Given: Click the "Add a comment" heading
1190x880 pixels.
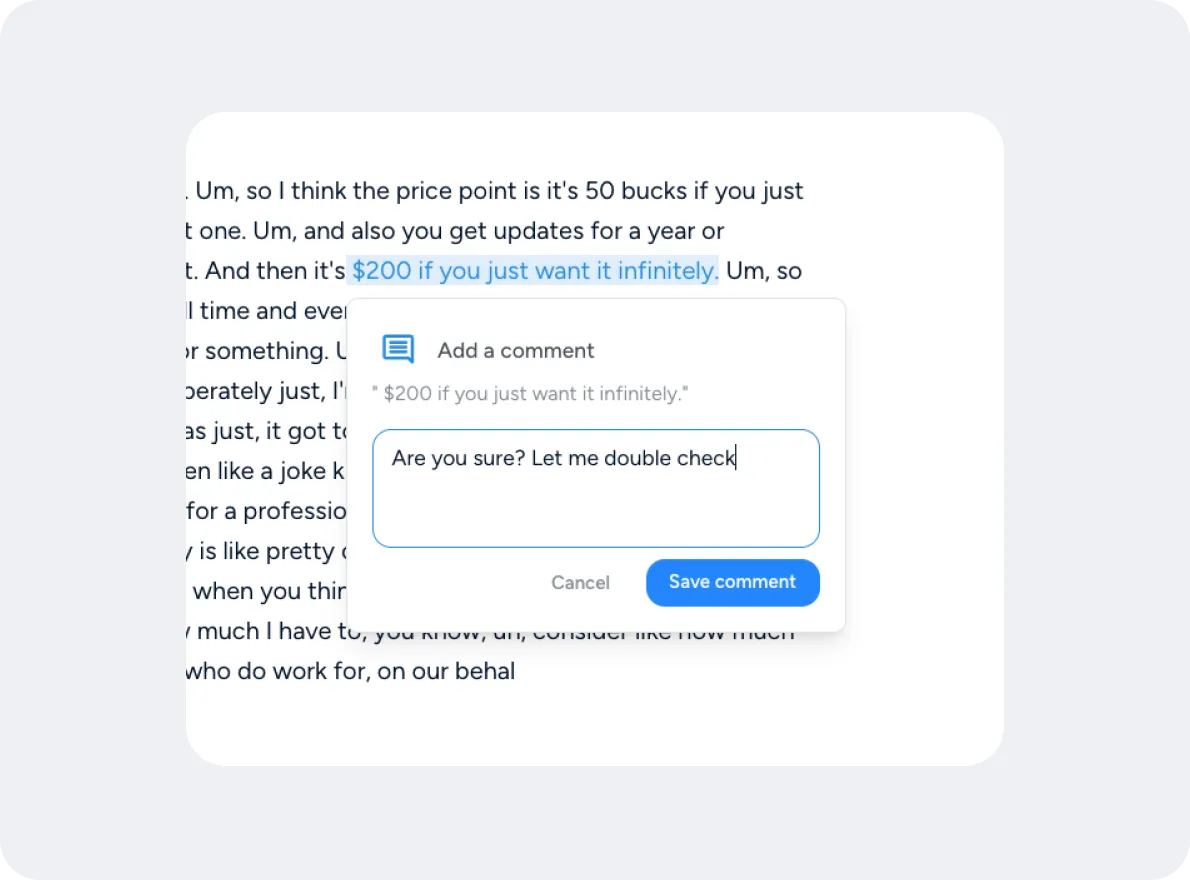Looking at the screenshot, I should tap(515, 351).
